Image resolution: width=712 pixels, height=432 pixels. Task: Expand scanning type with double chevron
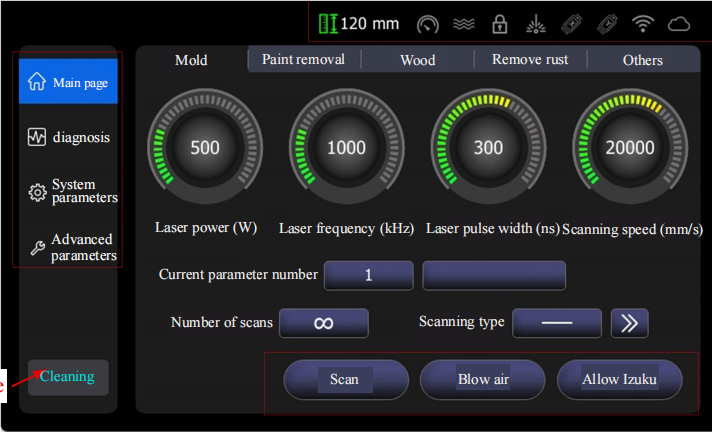(630, 323)
